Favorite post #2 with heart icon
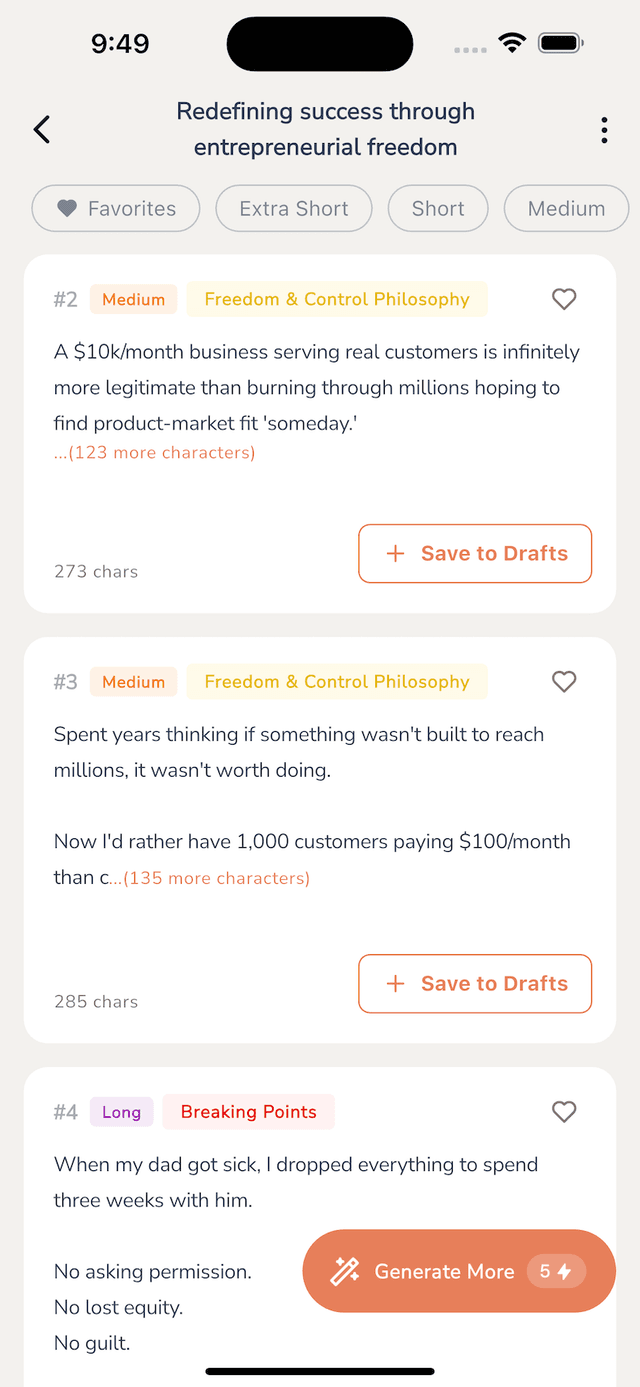 (x=564, y=299)
